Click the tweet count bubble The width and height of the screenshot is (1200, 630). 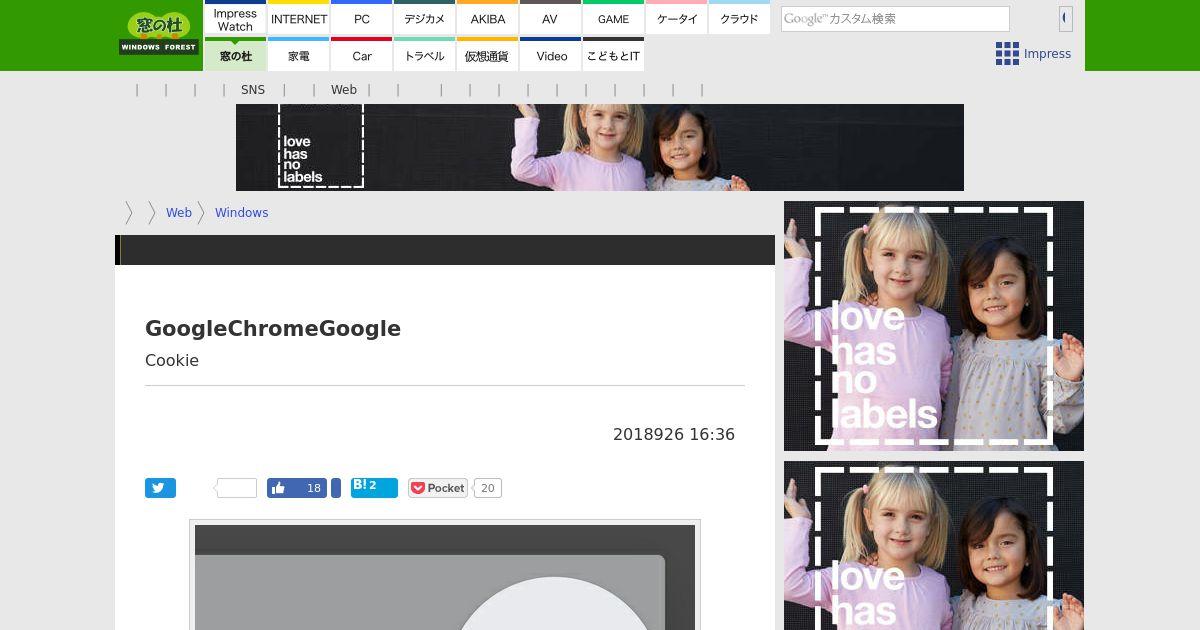point(236,488)
